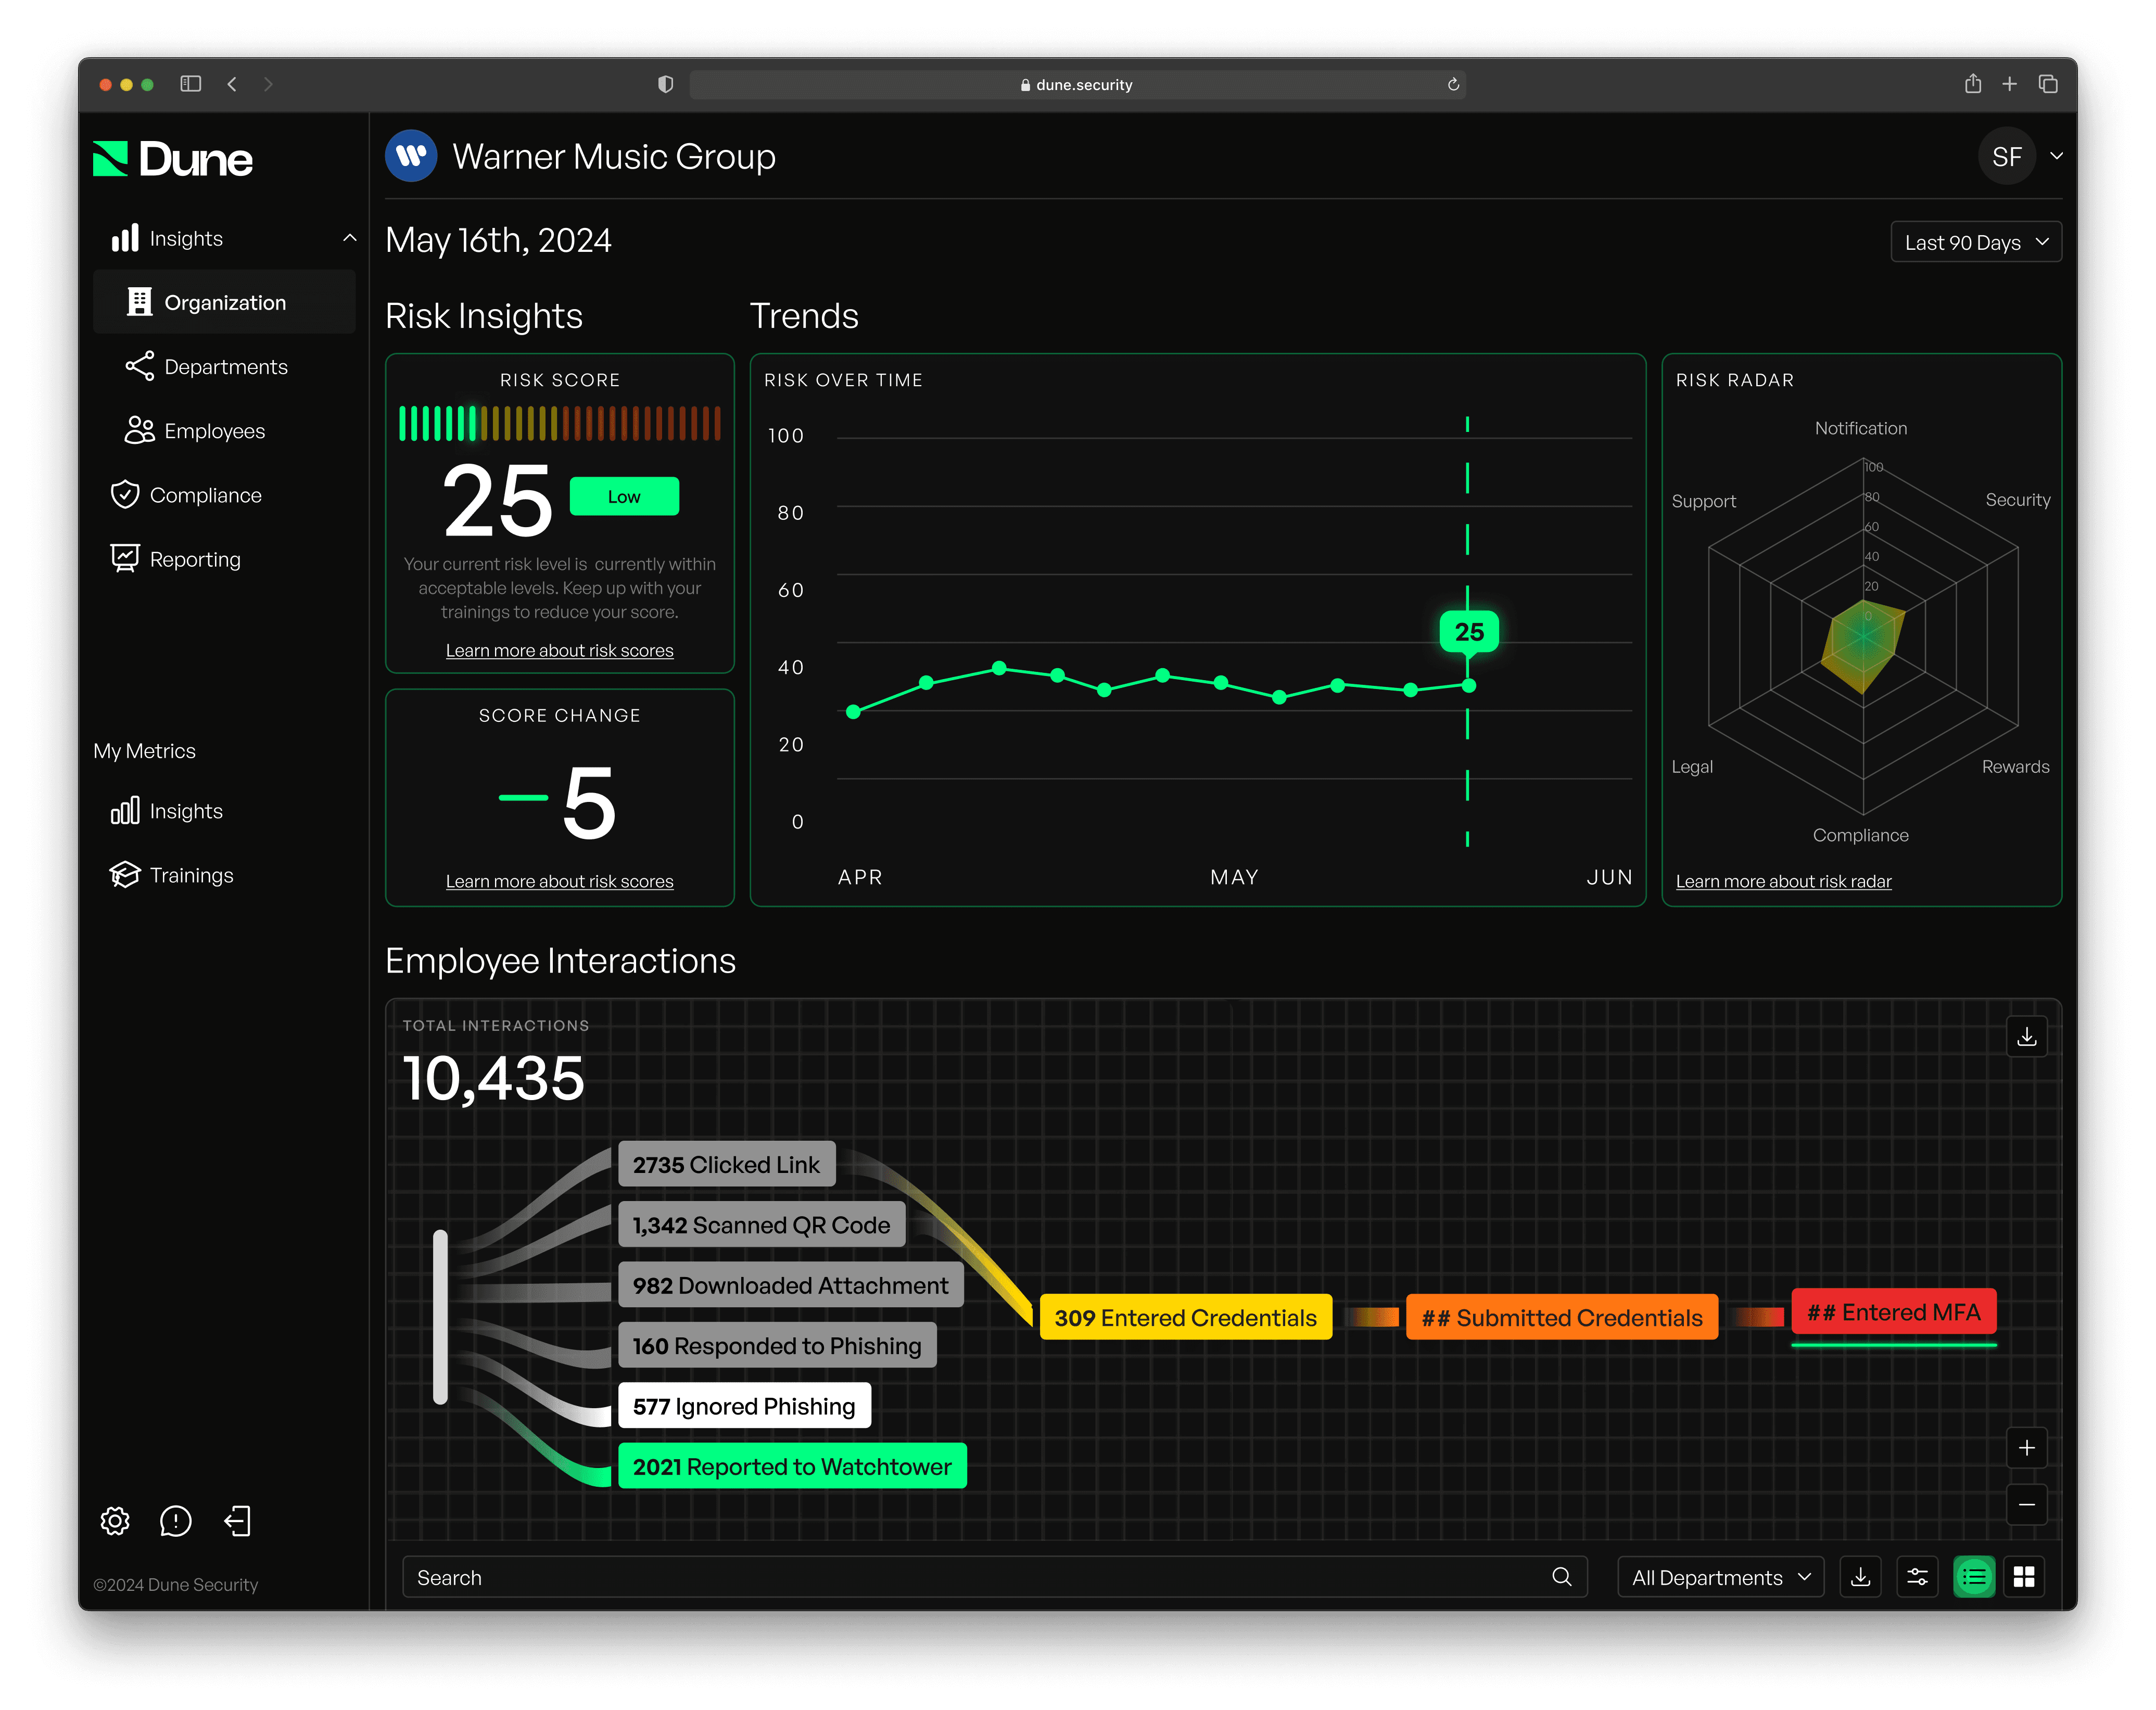Switch to list view toggle
Screen dimensions: 2156x1710
pyautogui.click(x=1974, y=1577)
